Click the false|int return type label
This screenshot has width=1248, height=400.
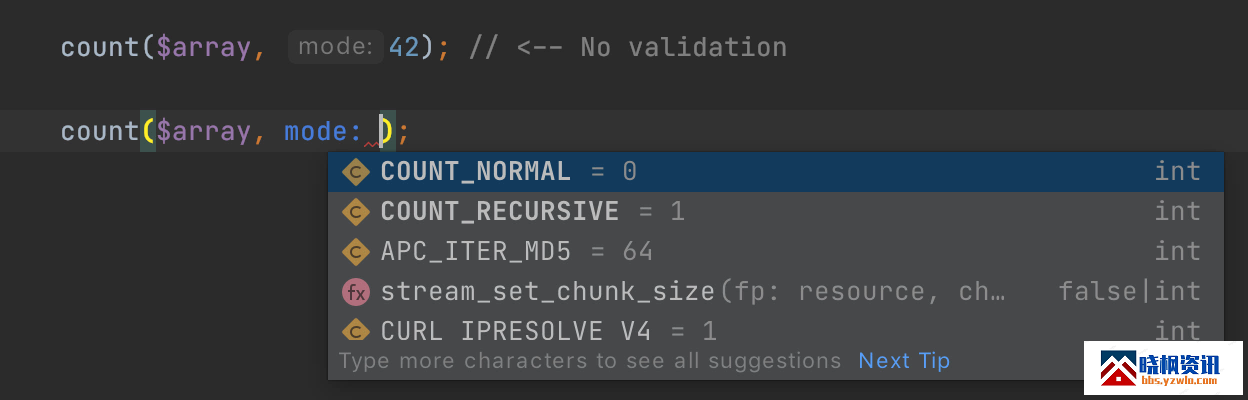click(1130, 292)
